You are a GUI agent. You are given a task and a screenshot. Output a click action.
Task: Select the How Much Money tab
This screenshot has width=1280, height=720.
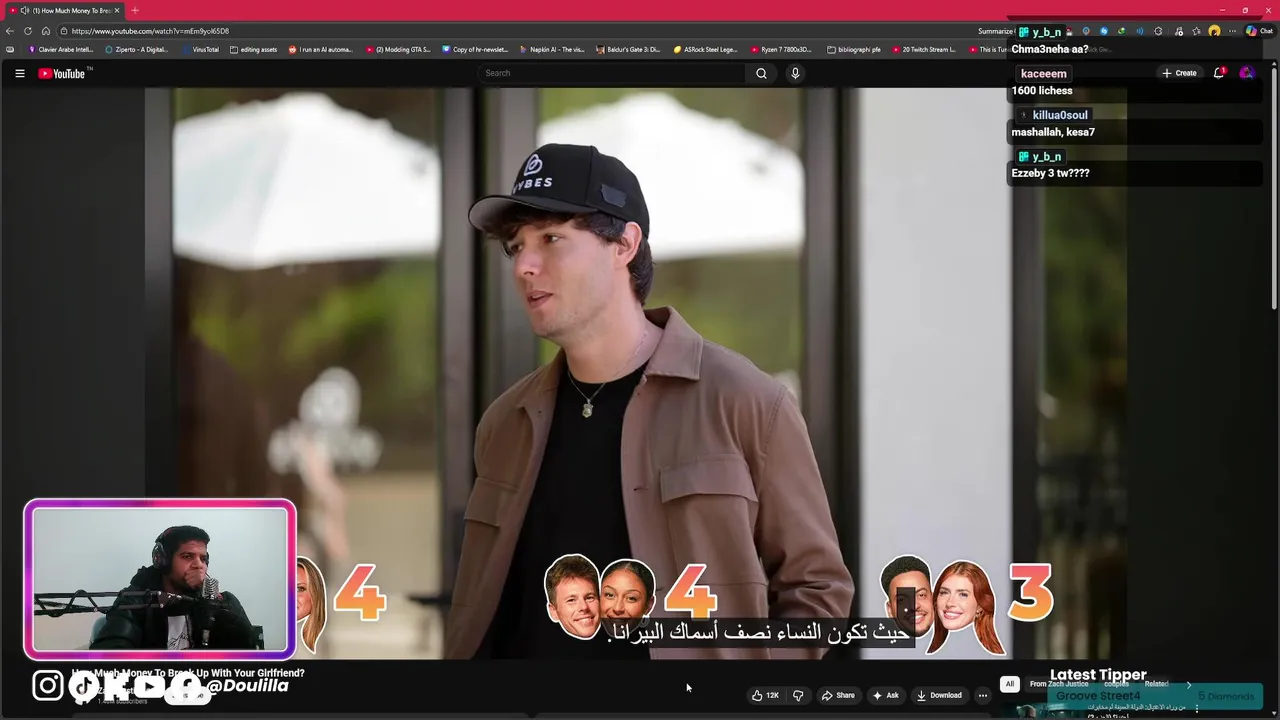66,10
